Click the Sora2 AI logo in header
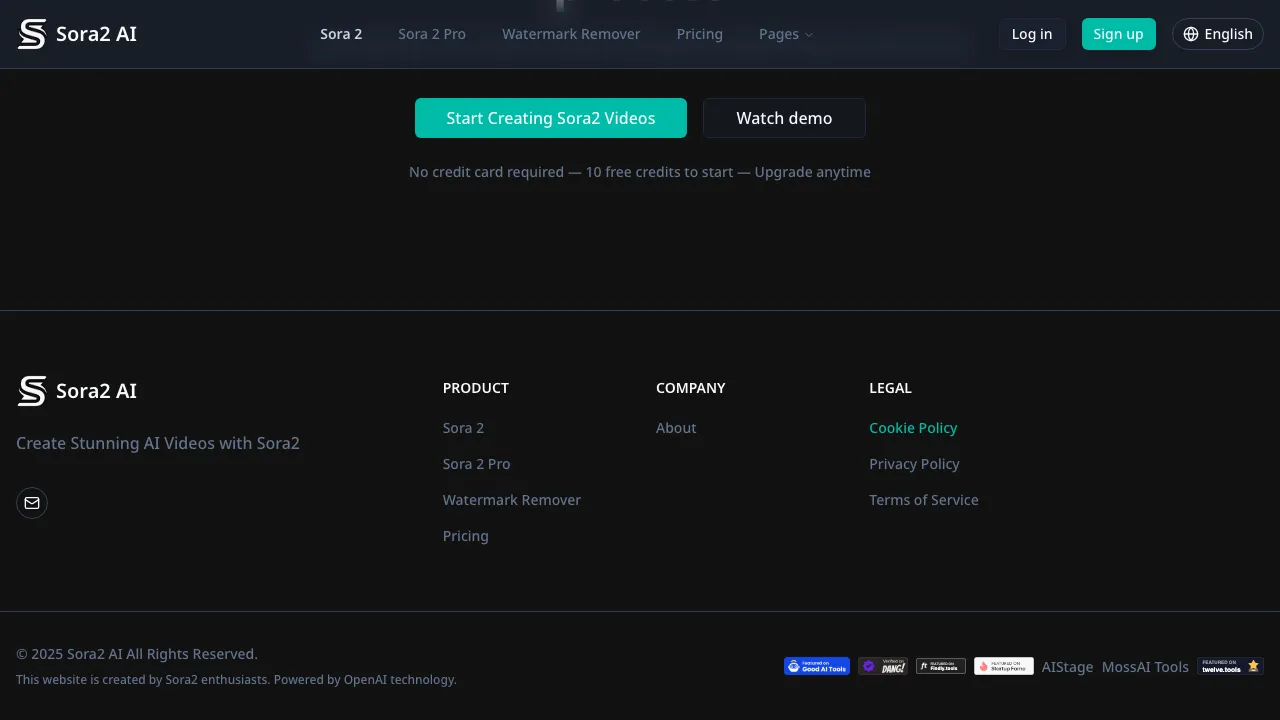This screenshot has height=720, width=1280. click(77, 33)
